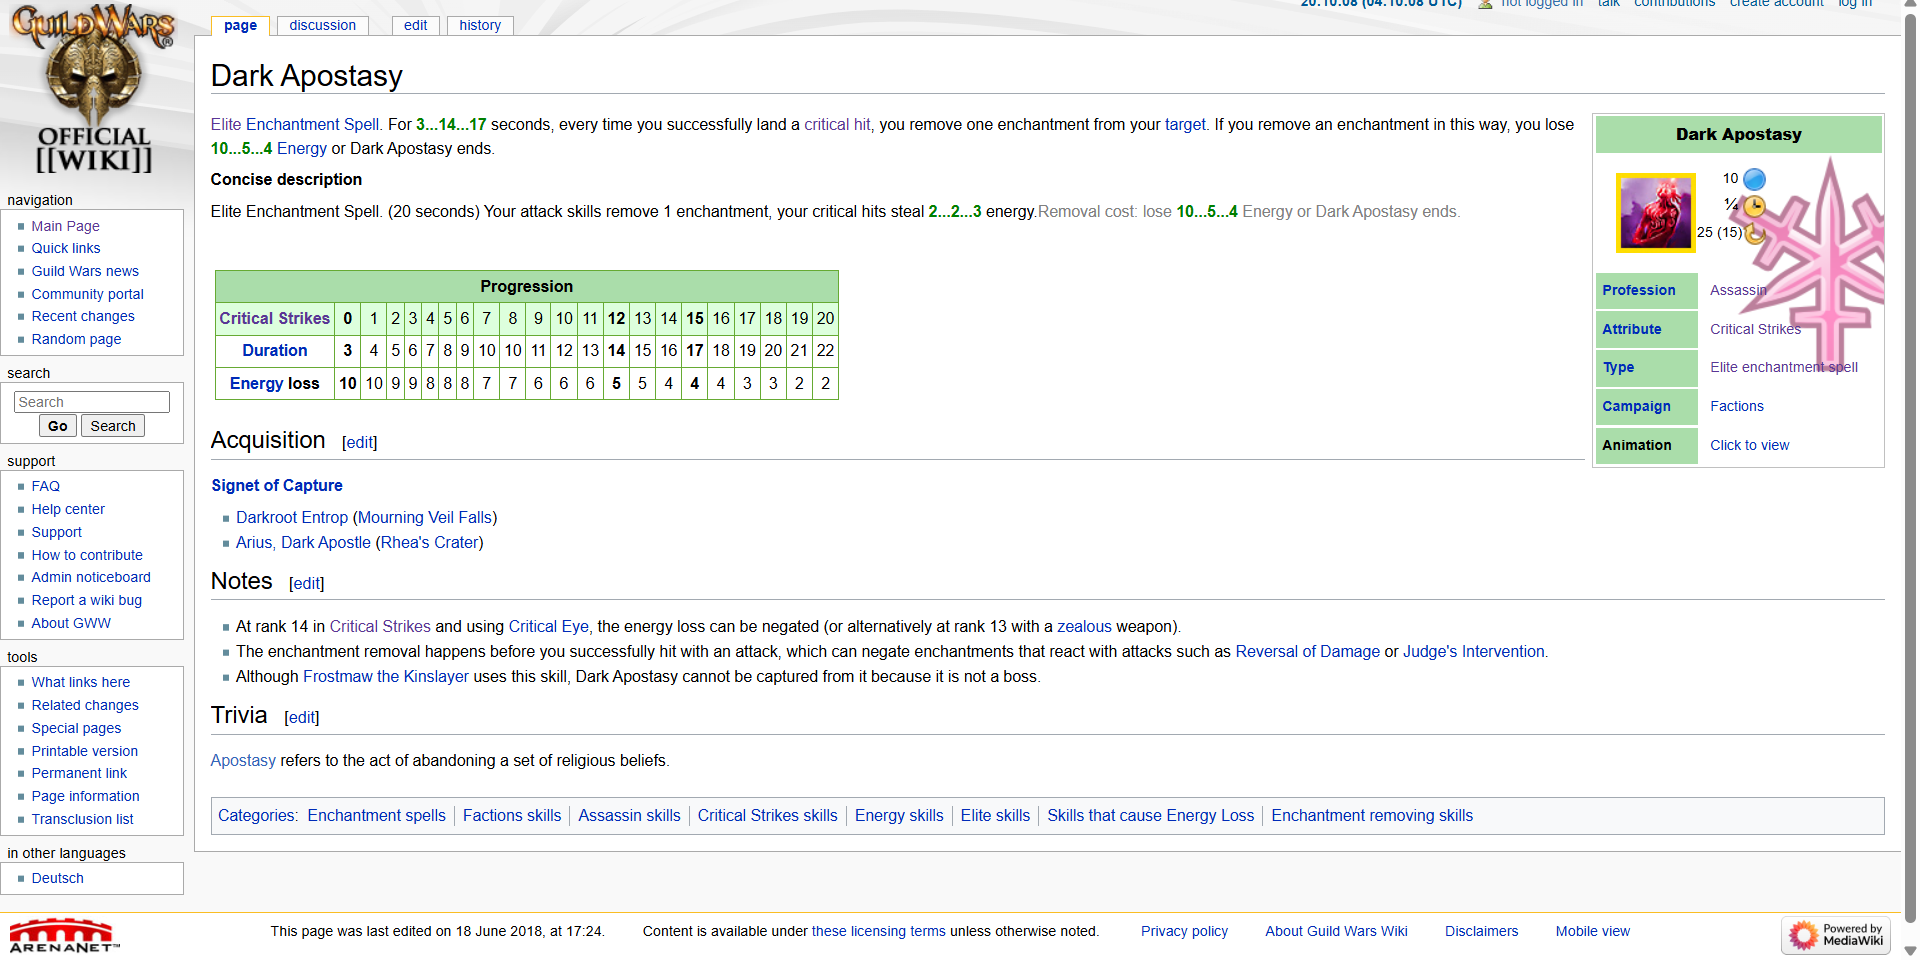Click the ArenaNet logo in footer

[x=63, y=935]
